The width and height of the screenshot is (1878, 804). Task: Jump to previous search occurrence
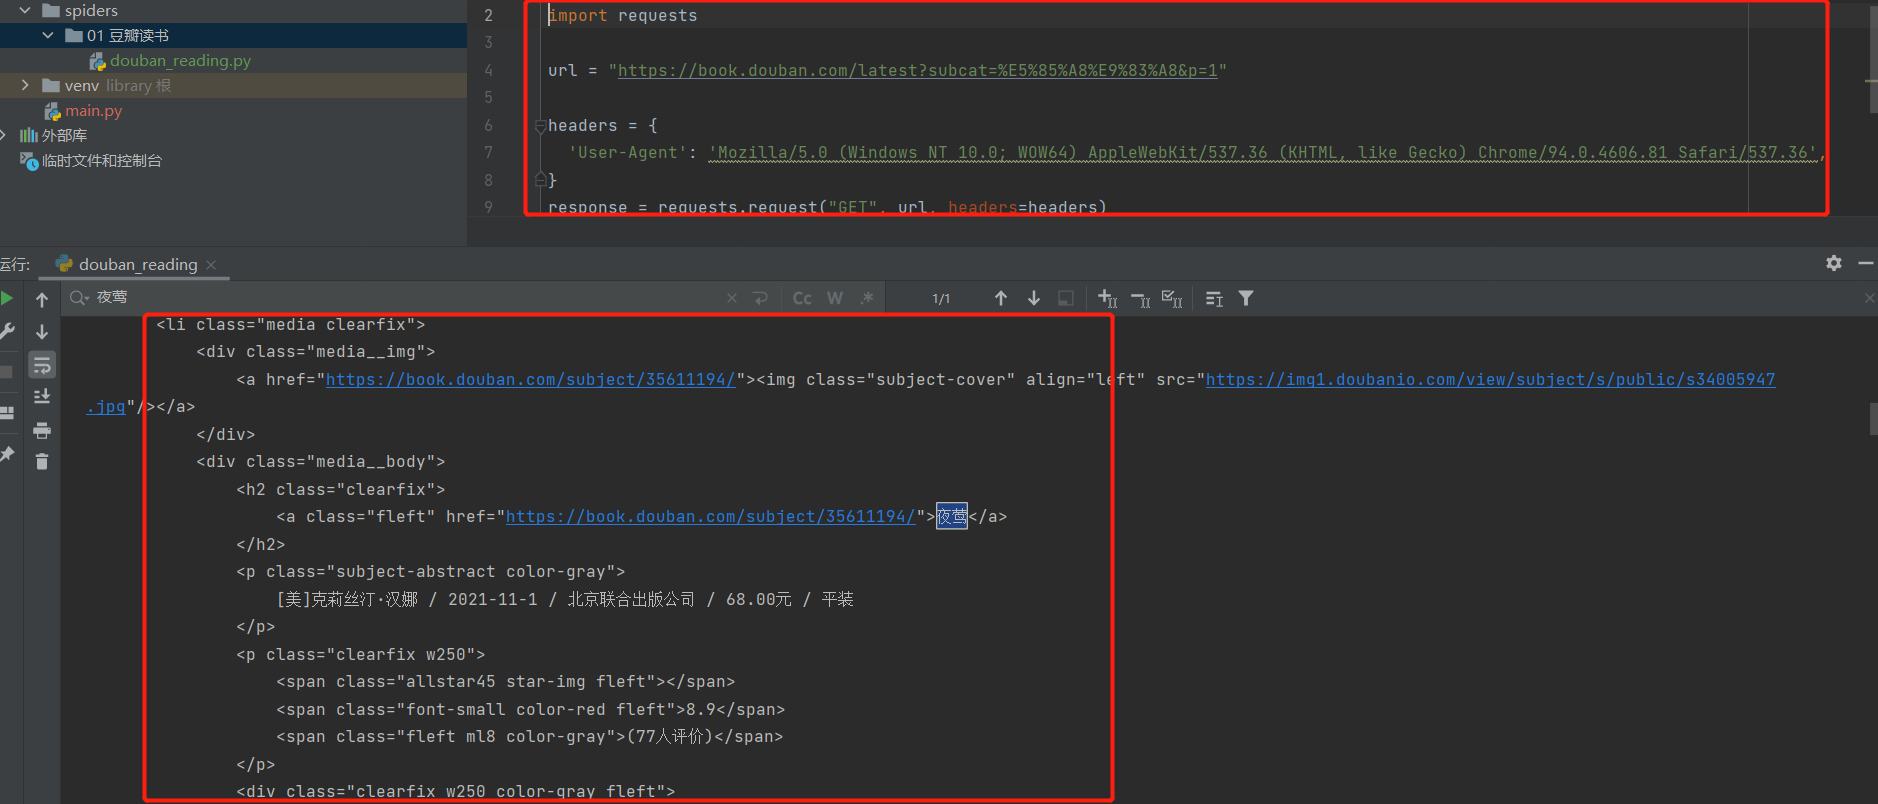point(1001,298)
